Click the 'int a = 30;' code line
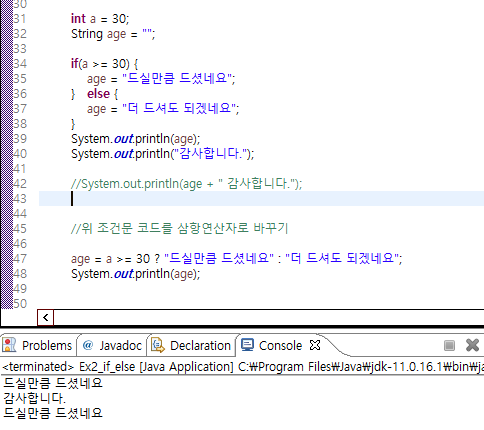The height and width of the screenshot is (430, 484). click(100, 19)
